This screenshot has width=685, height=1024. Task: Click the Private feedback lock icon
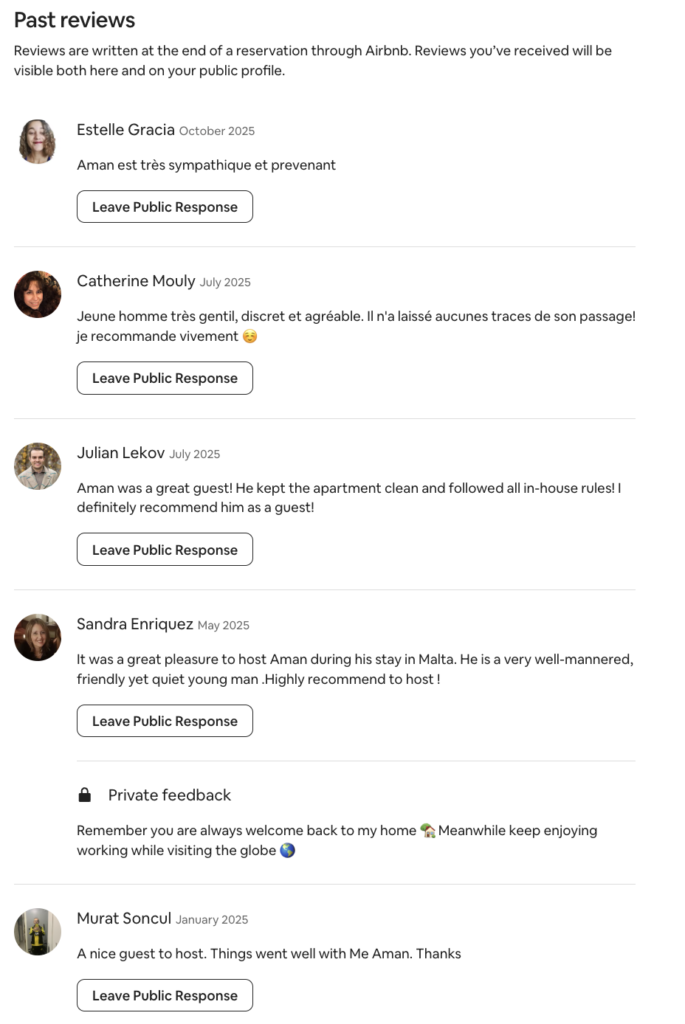point(85,796)
